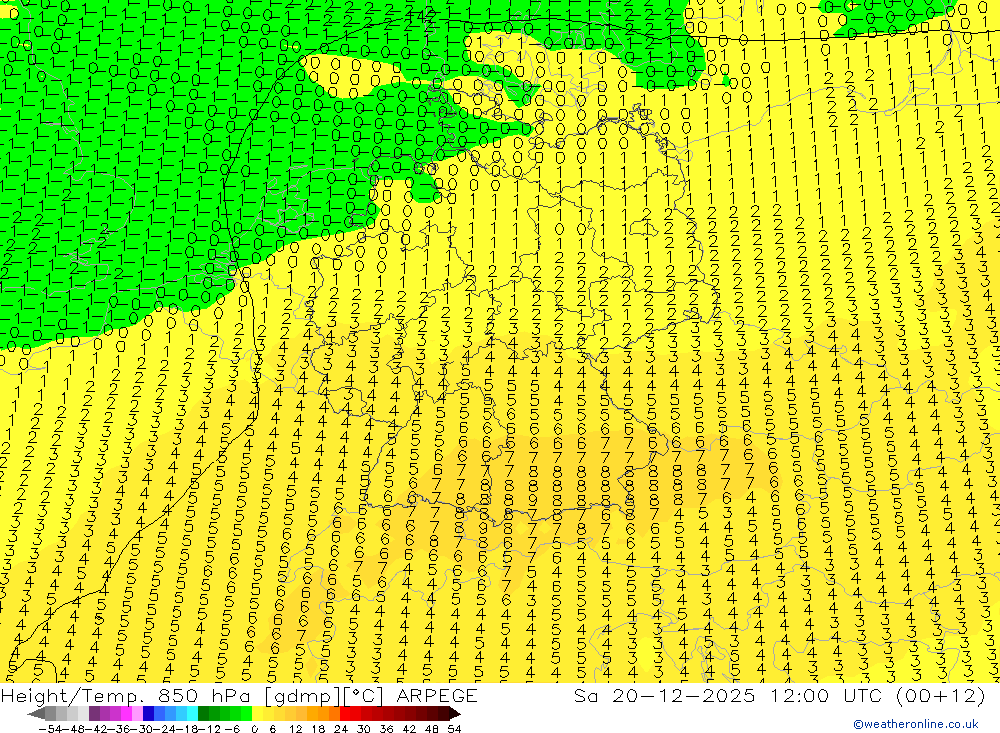Click the 'Height/Temp. 850 hPa' chart title
This screenshot has width=1000, height=733.
click(128, 696)
